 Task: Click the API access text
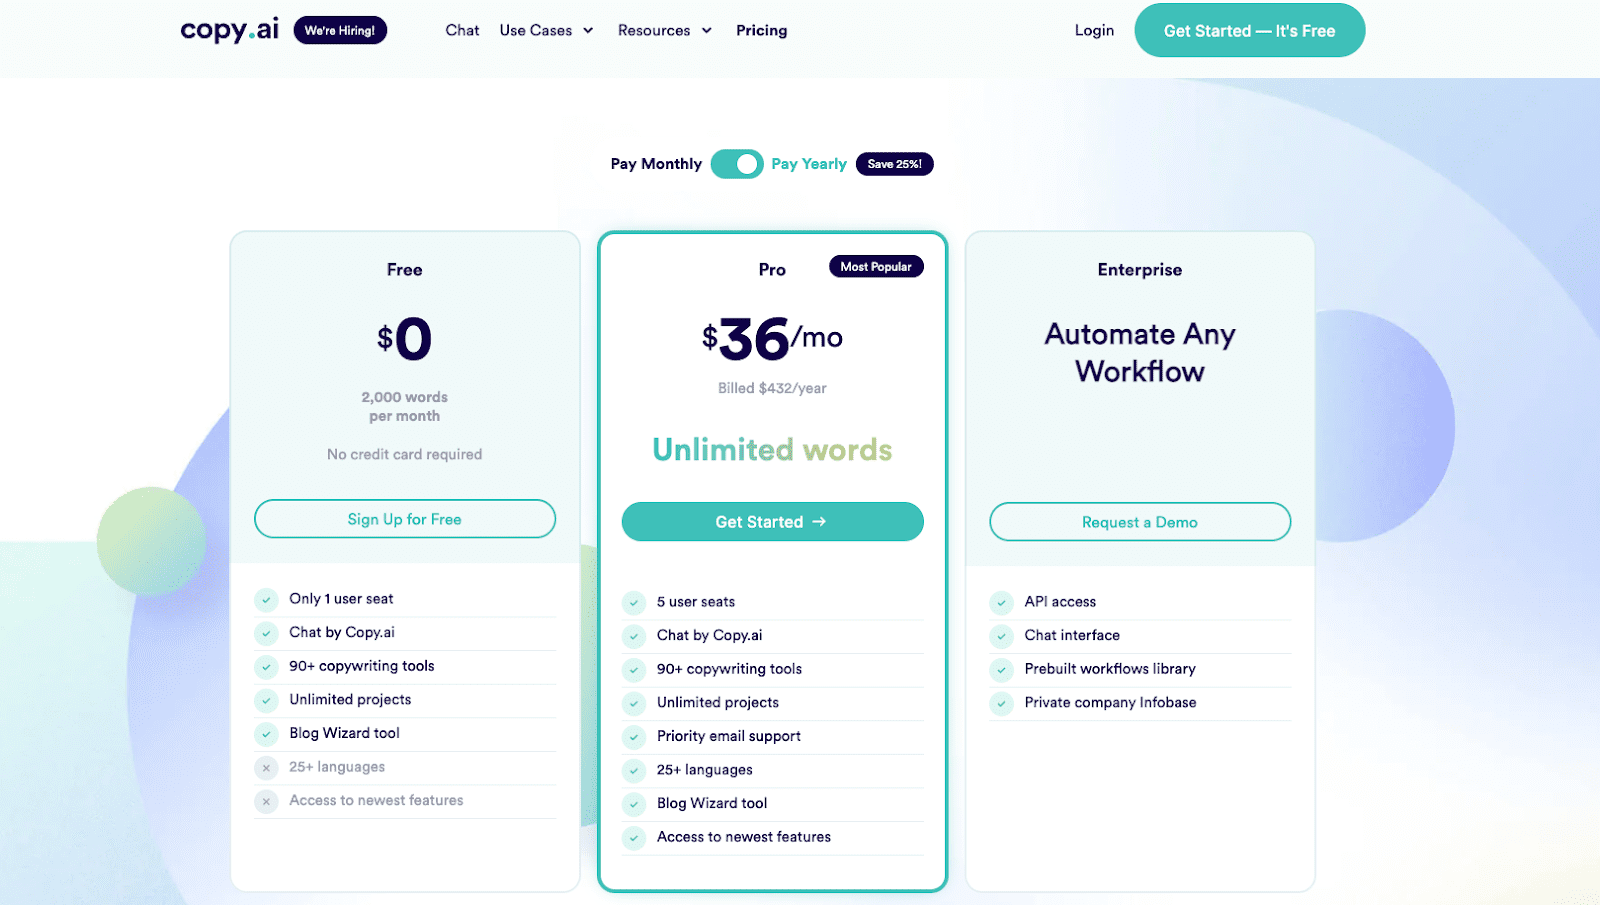pos(1060,601)
